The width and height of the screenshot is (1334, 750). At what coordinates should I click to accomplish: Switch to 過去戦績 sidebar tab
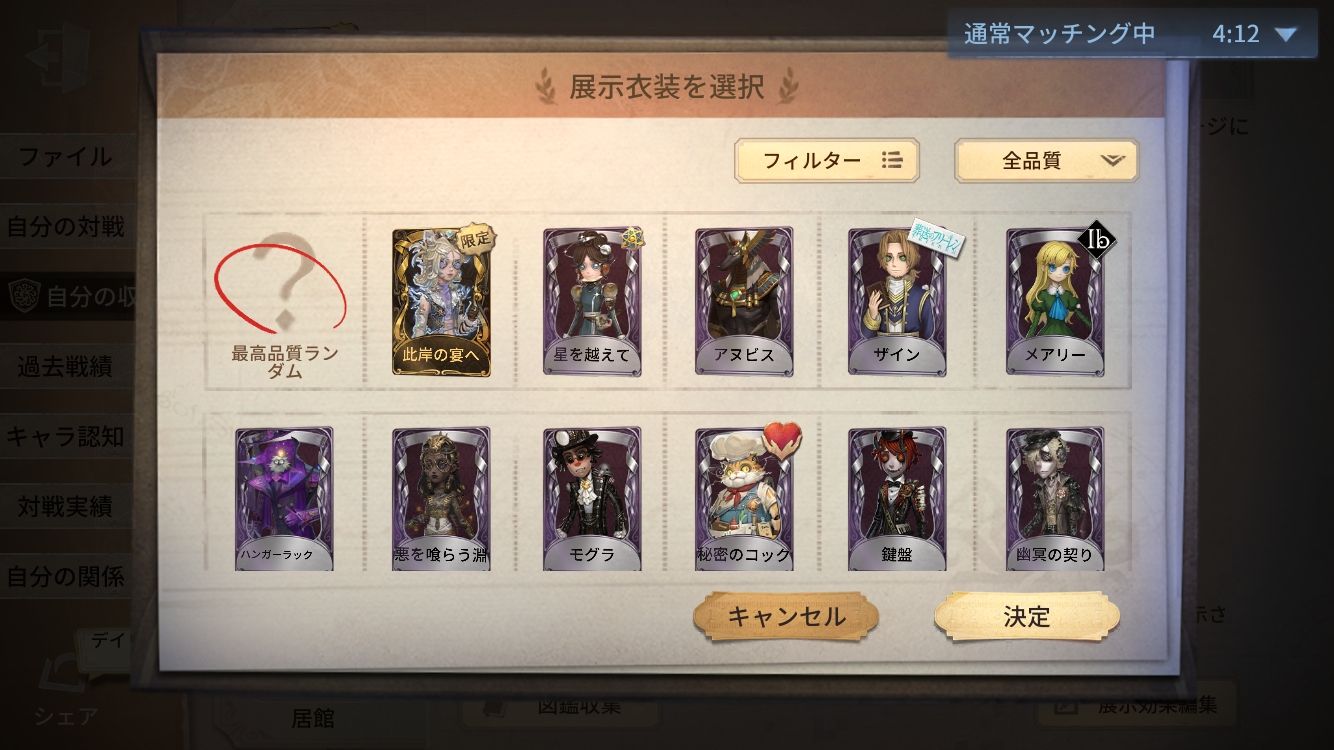[67, 367]
